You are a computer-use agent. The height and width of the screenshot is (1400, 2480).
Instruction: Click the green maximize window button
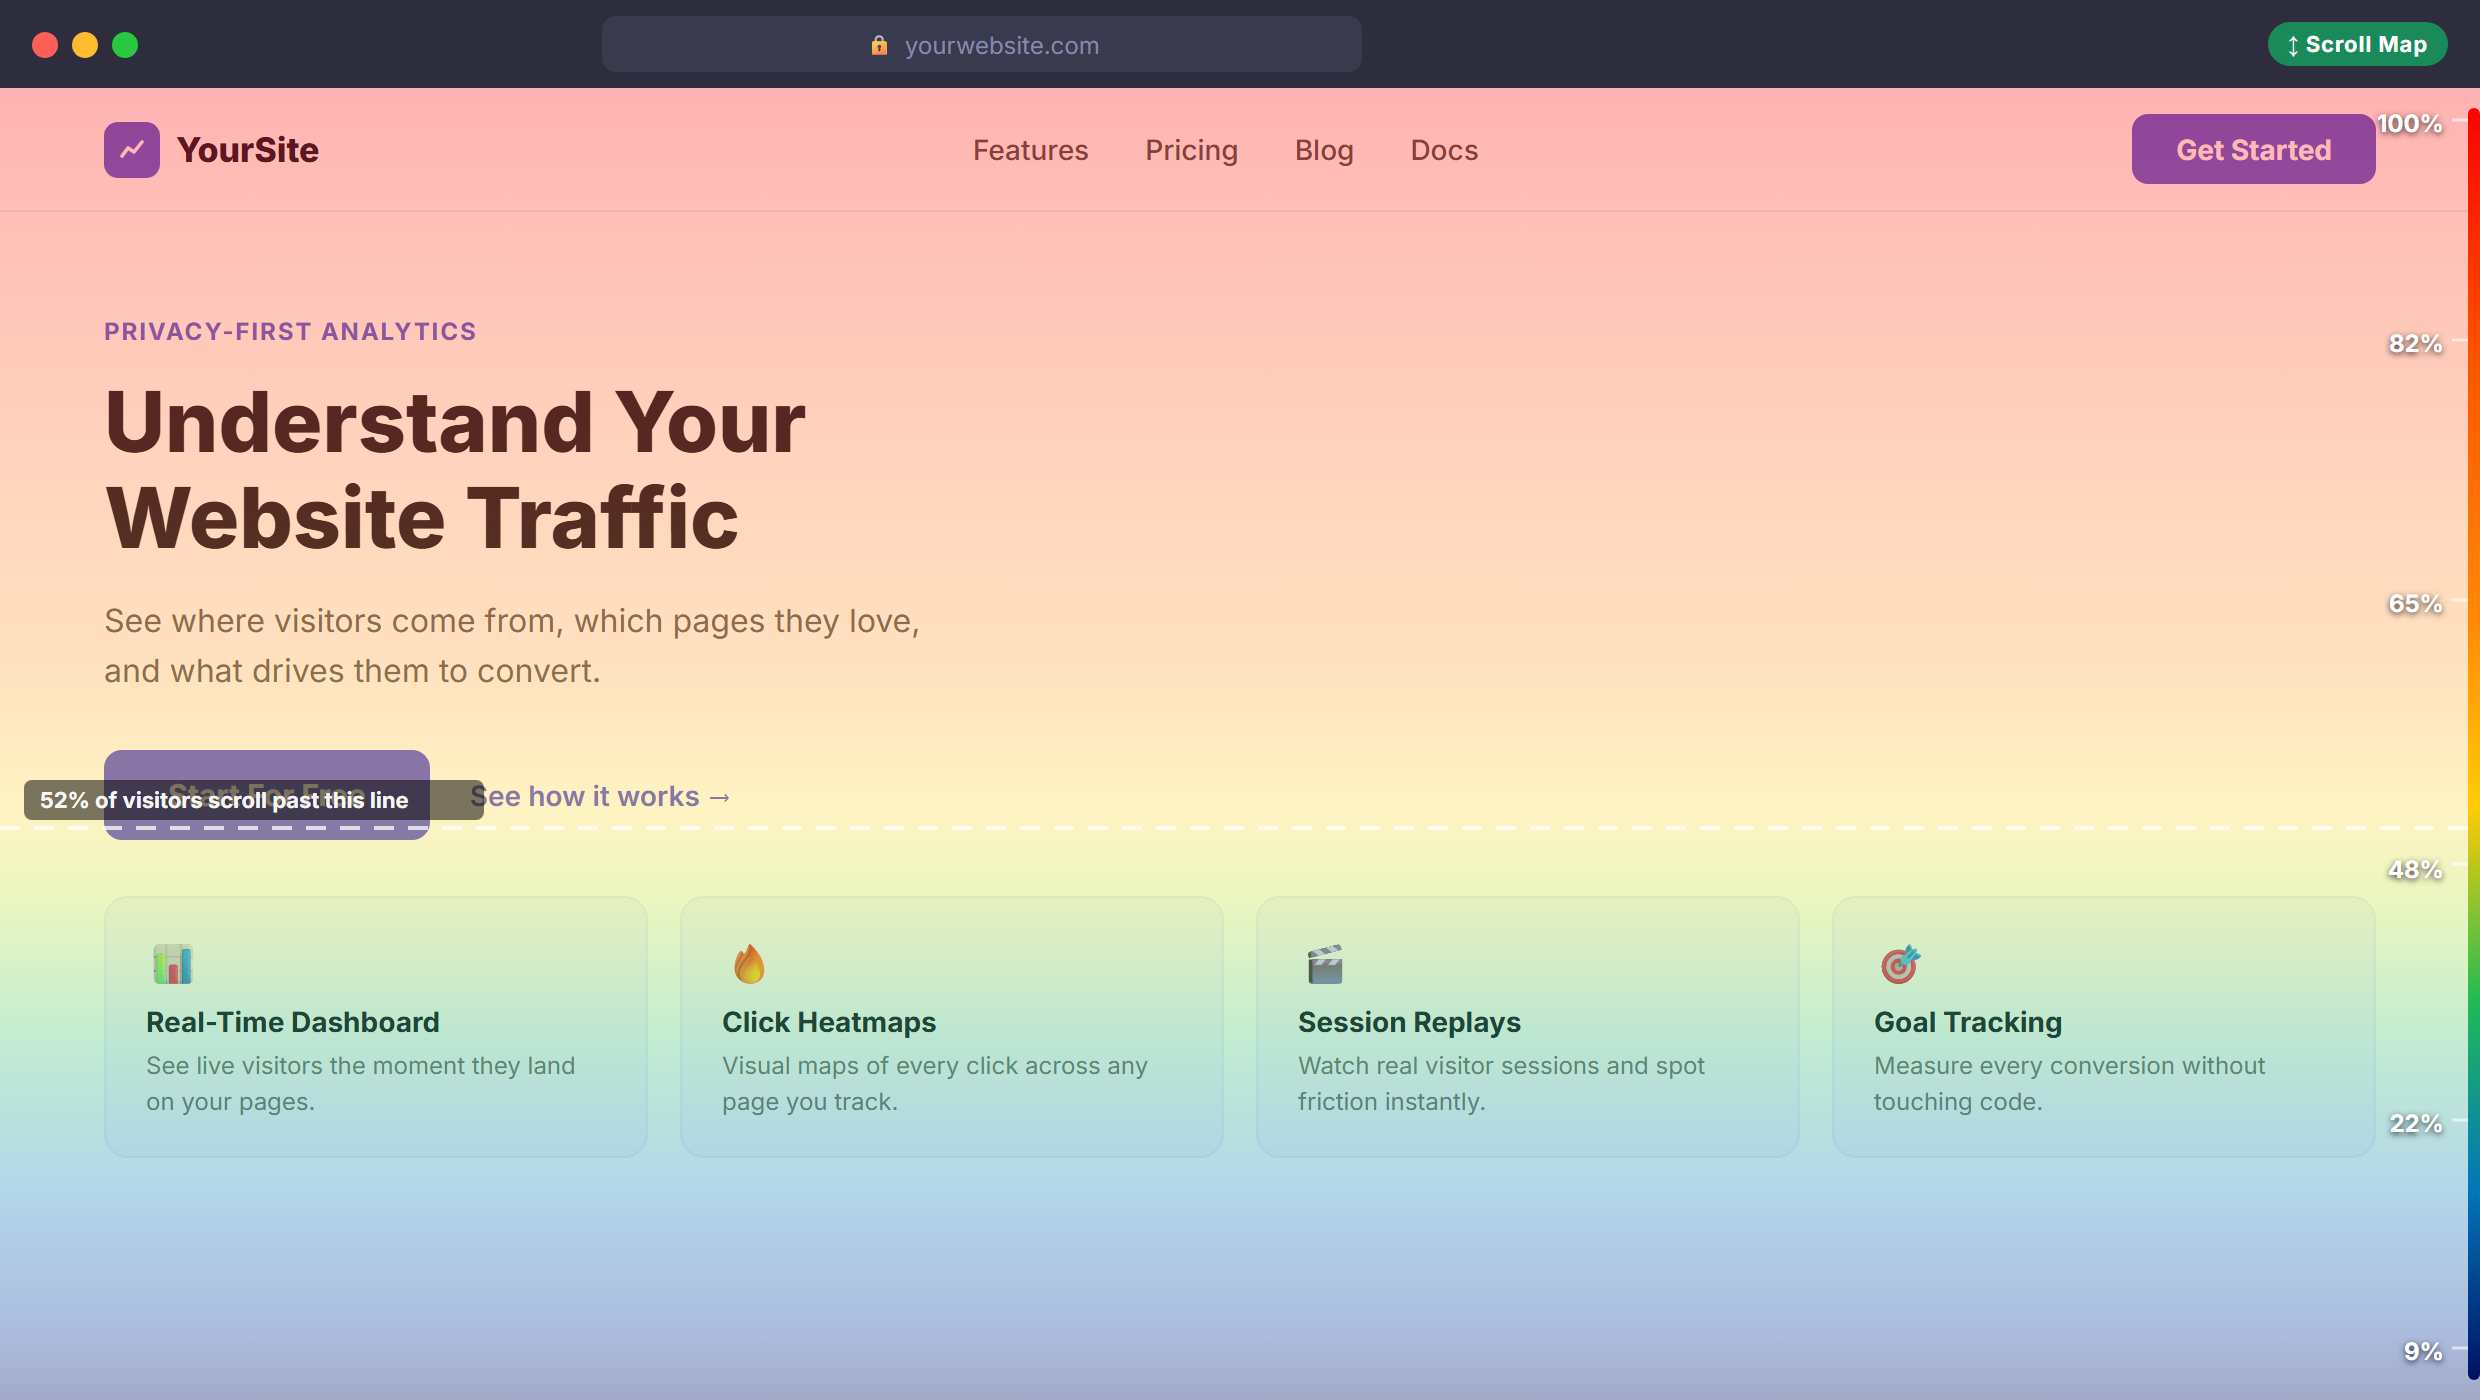pos(125,45)
